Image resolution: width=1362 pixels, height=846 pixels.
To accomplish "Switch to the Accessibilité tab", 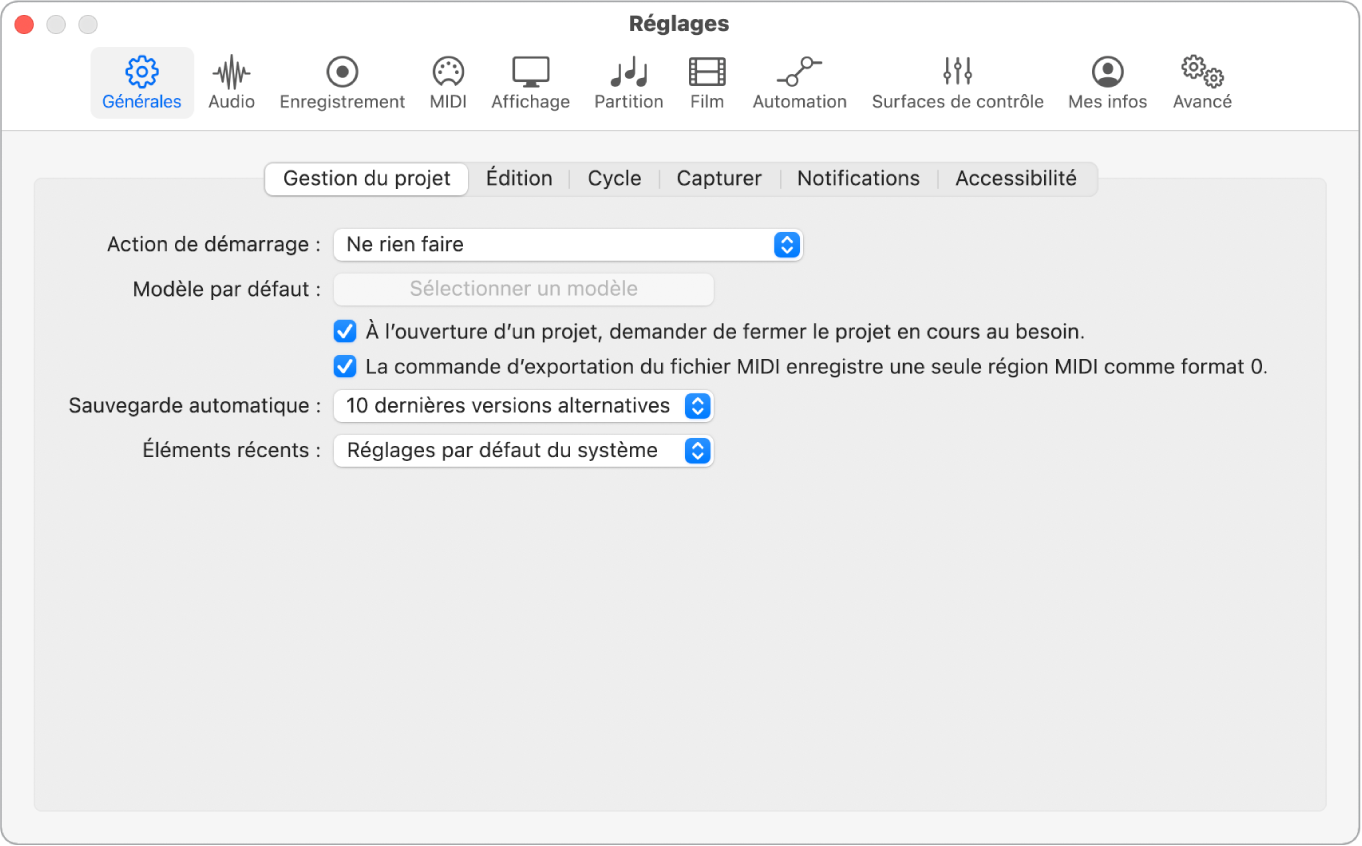I will (x=1016, y=179).
